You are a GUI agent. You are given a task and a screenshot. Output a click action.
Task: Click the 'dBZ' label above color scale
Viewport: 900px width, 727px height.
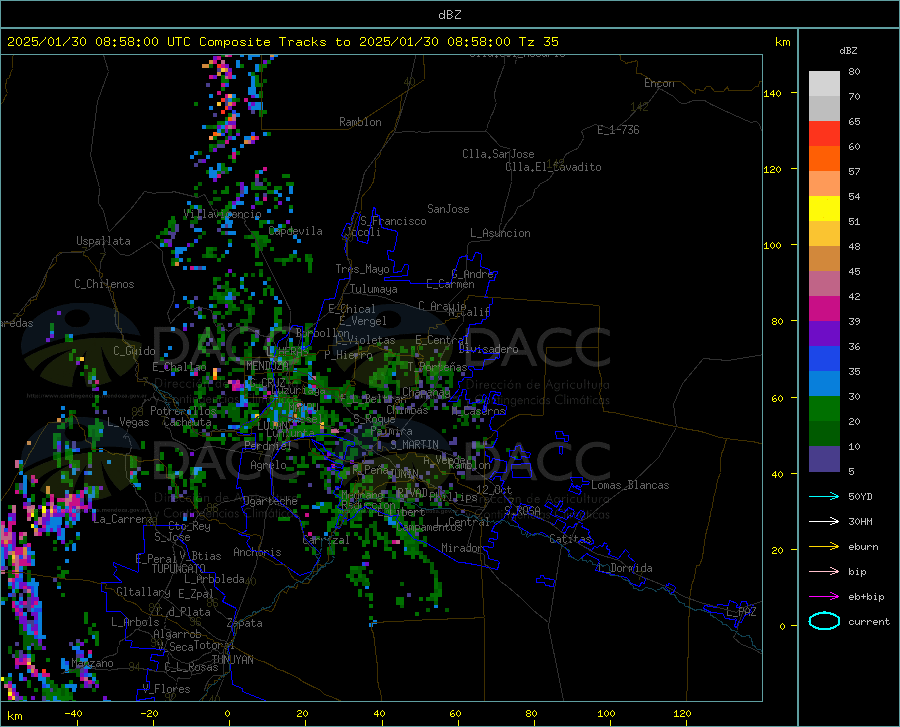(848, 50)
